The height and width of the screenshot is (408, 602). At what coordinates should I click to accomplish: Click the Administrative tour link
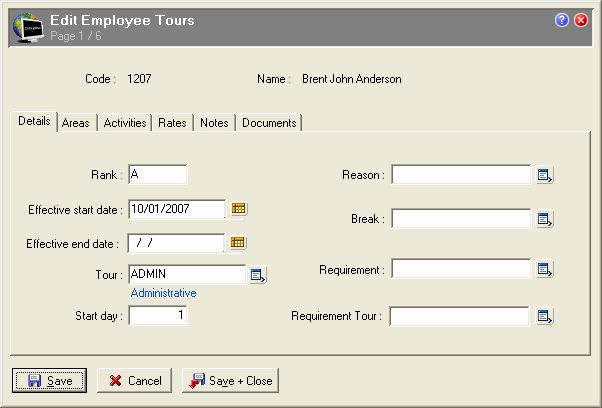pos(163,293)
